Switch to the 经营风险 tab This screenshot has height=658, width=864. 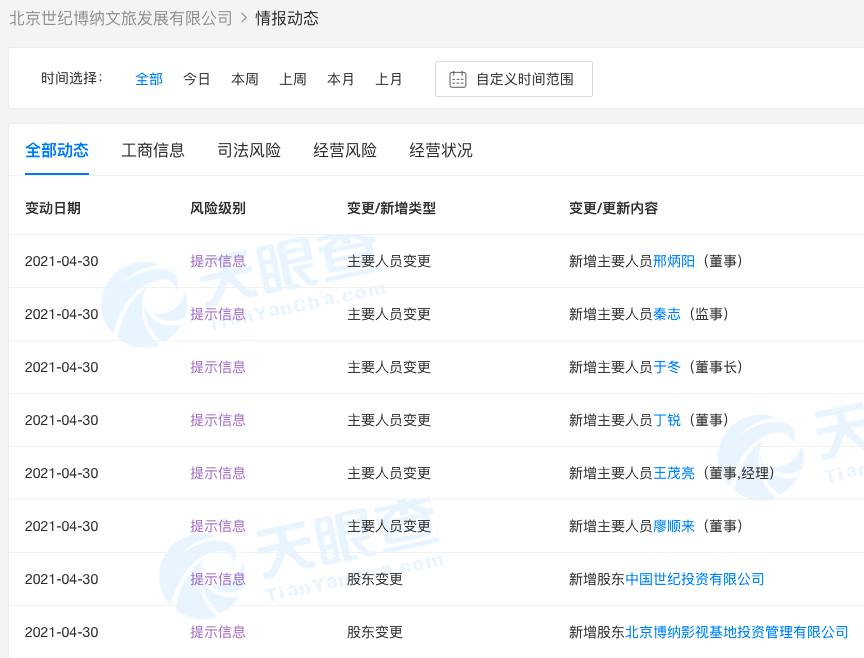344,150
